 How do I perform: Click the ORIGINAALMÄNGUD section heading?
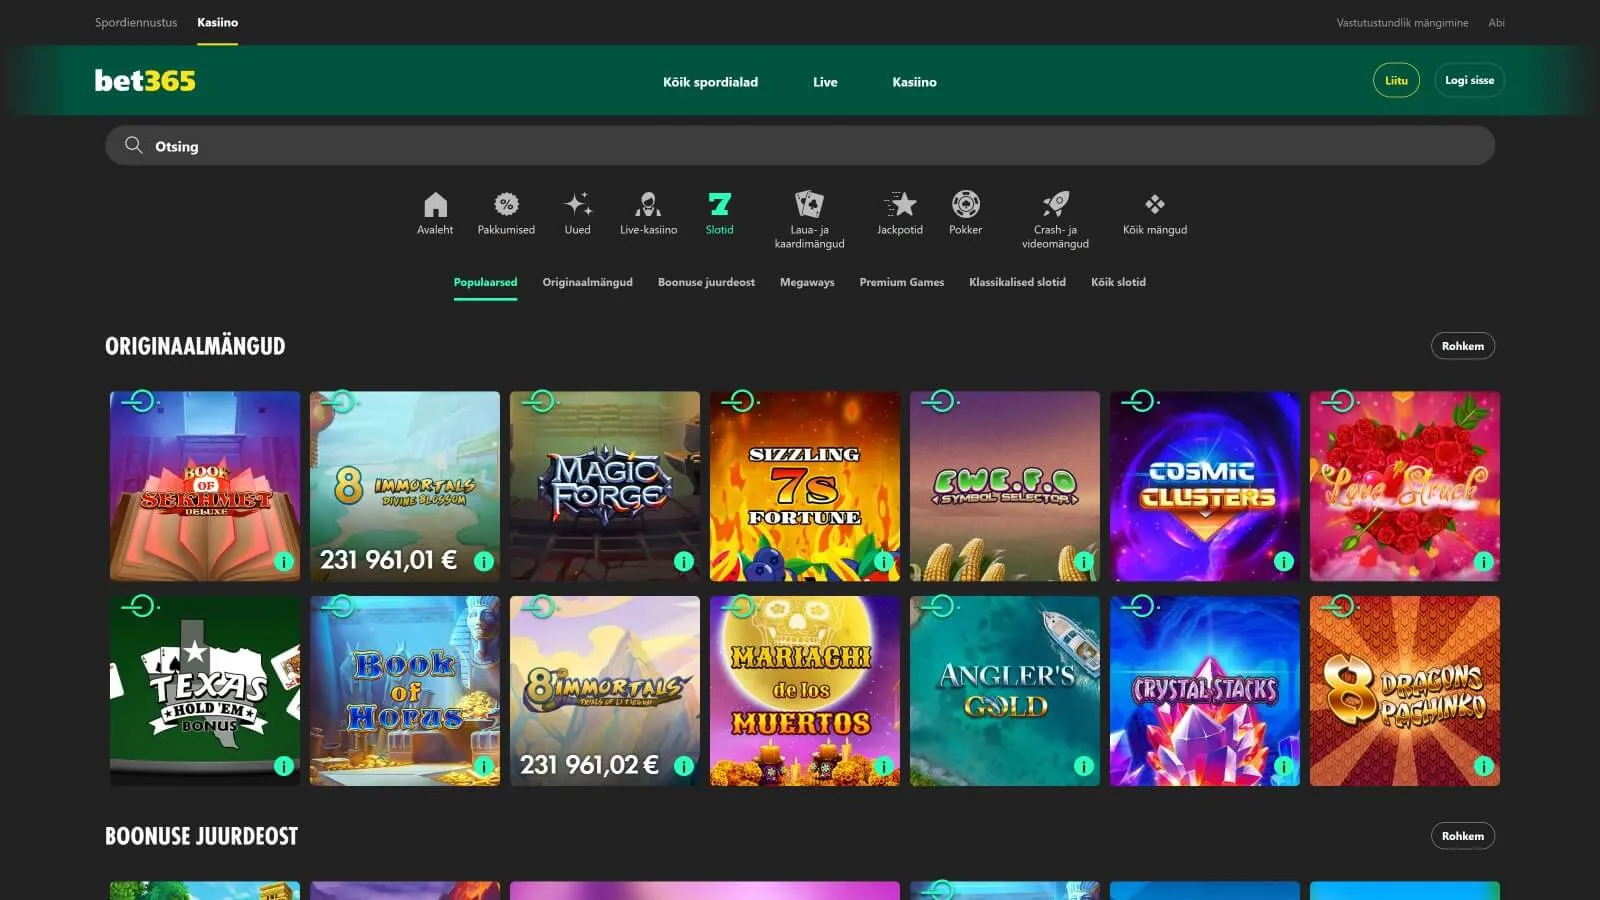coord(195,346)
